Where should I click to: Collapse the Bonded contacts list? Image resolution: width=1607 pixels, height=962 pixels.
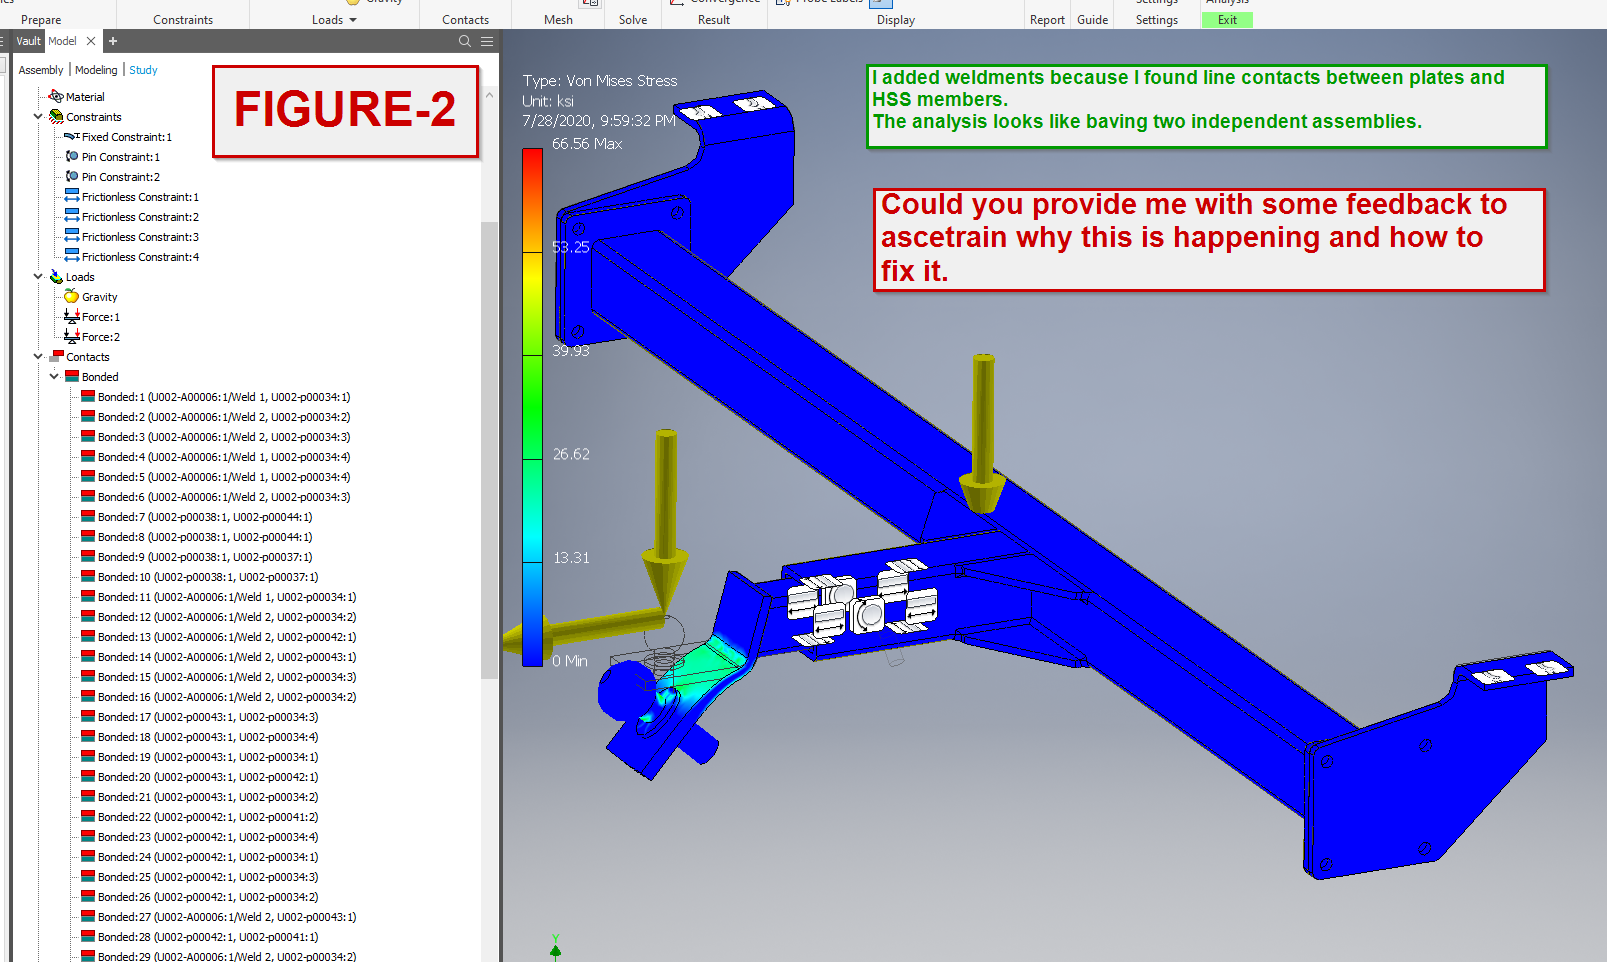[x=55, y=376]
